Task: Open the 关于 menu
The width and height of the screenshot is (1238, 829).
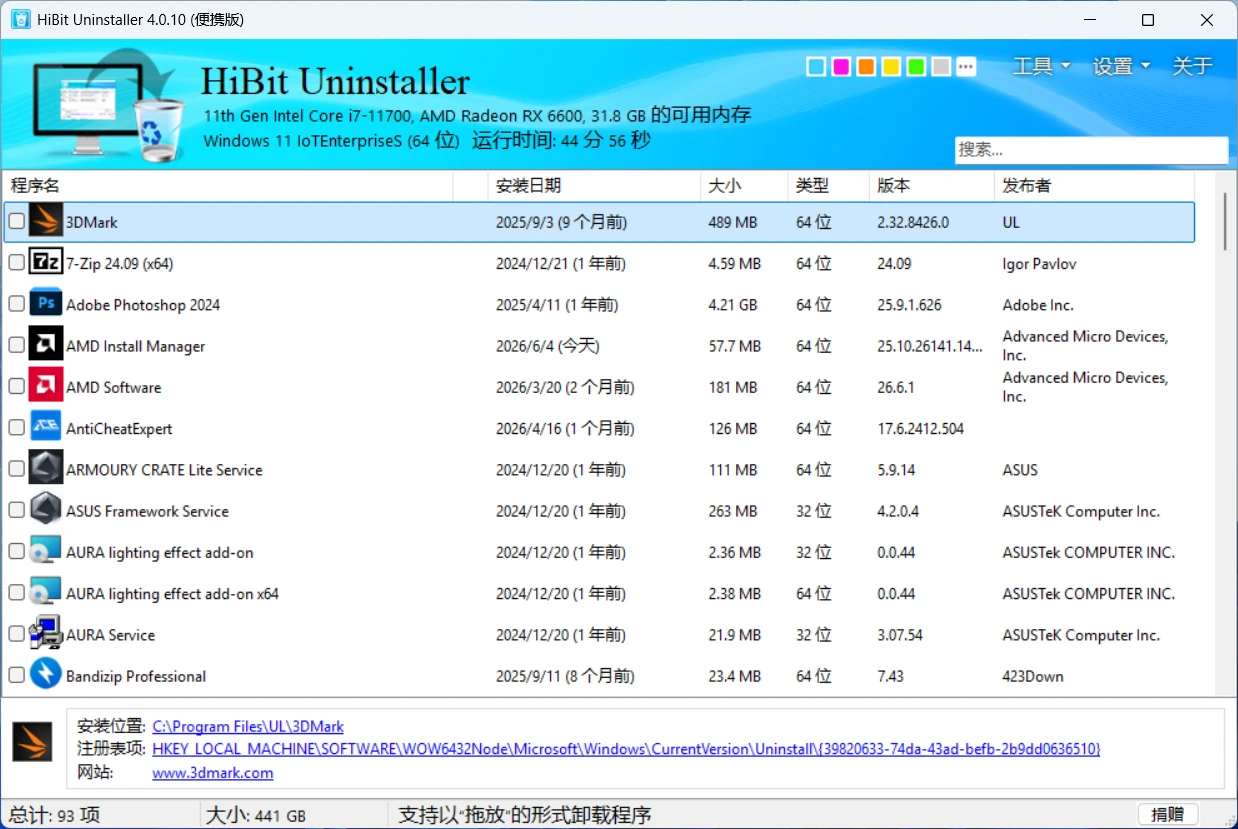Action: [1192, 66]
